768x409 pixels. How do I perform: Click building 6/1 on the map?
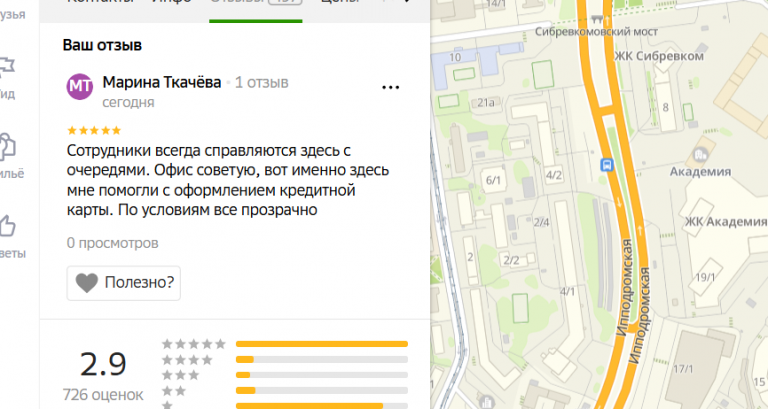tap(493, 180)
